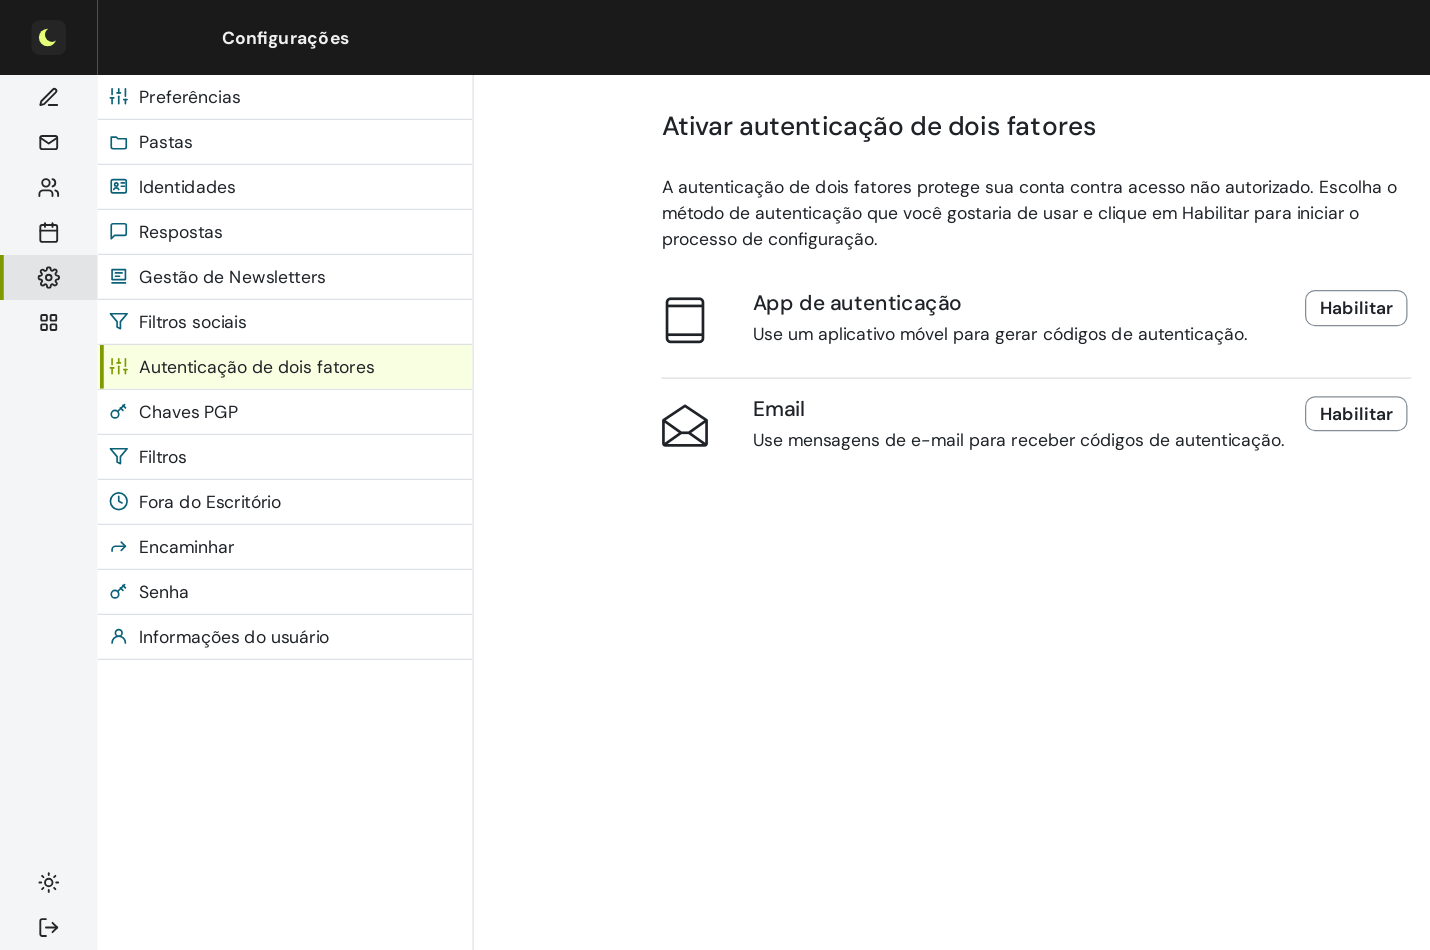The height and width of the screenshot is (950, 1430).
Task: Open Chaves PGP section
Action: tap(285, 412)
